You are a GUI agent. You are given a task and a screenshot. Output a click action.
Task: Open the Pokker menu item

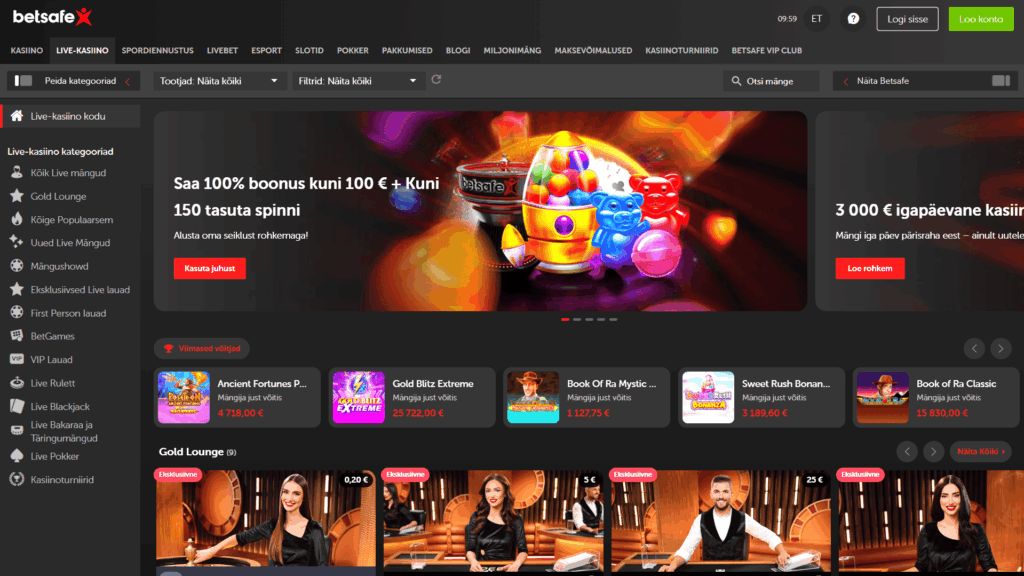pos(352,50)
